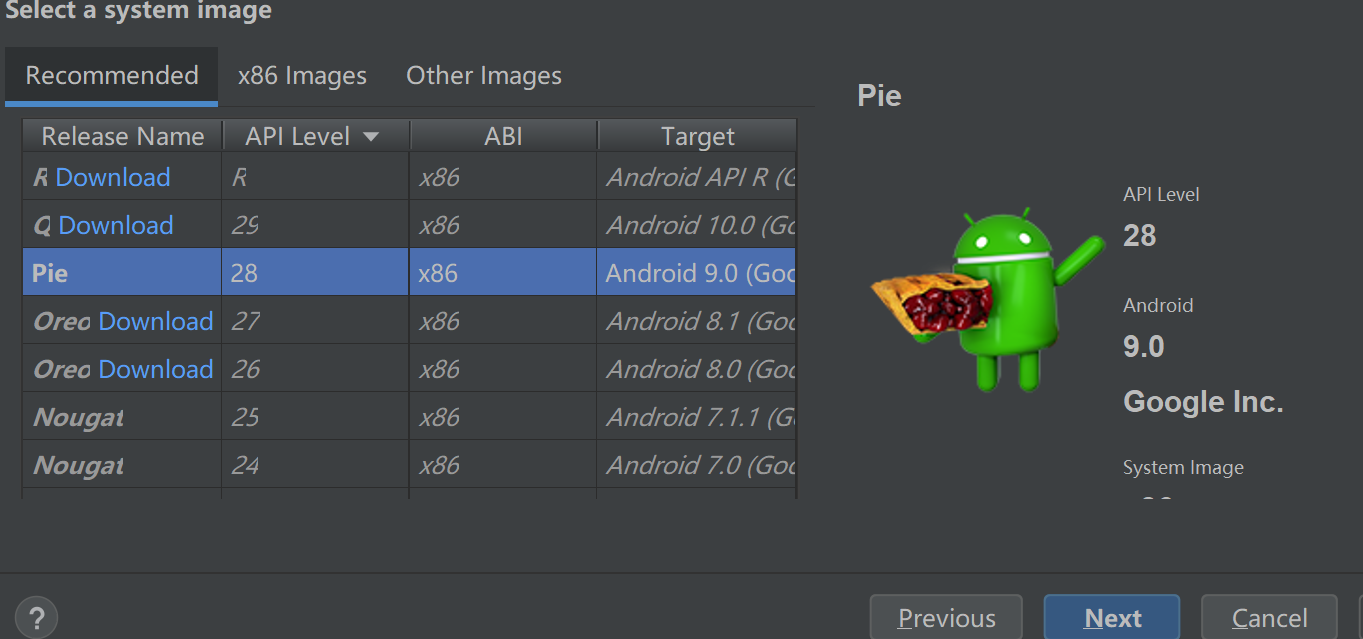Click API level 26 cell

coord(315,368)
